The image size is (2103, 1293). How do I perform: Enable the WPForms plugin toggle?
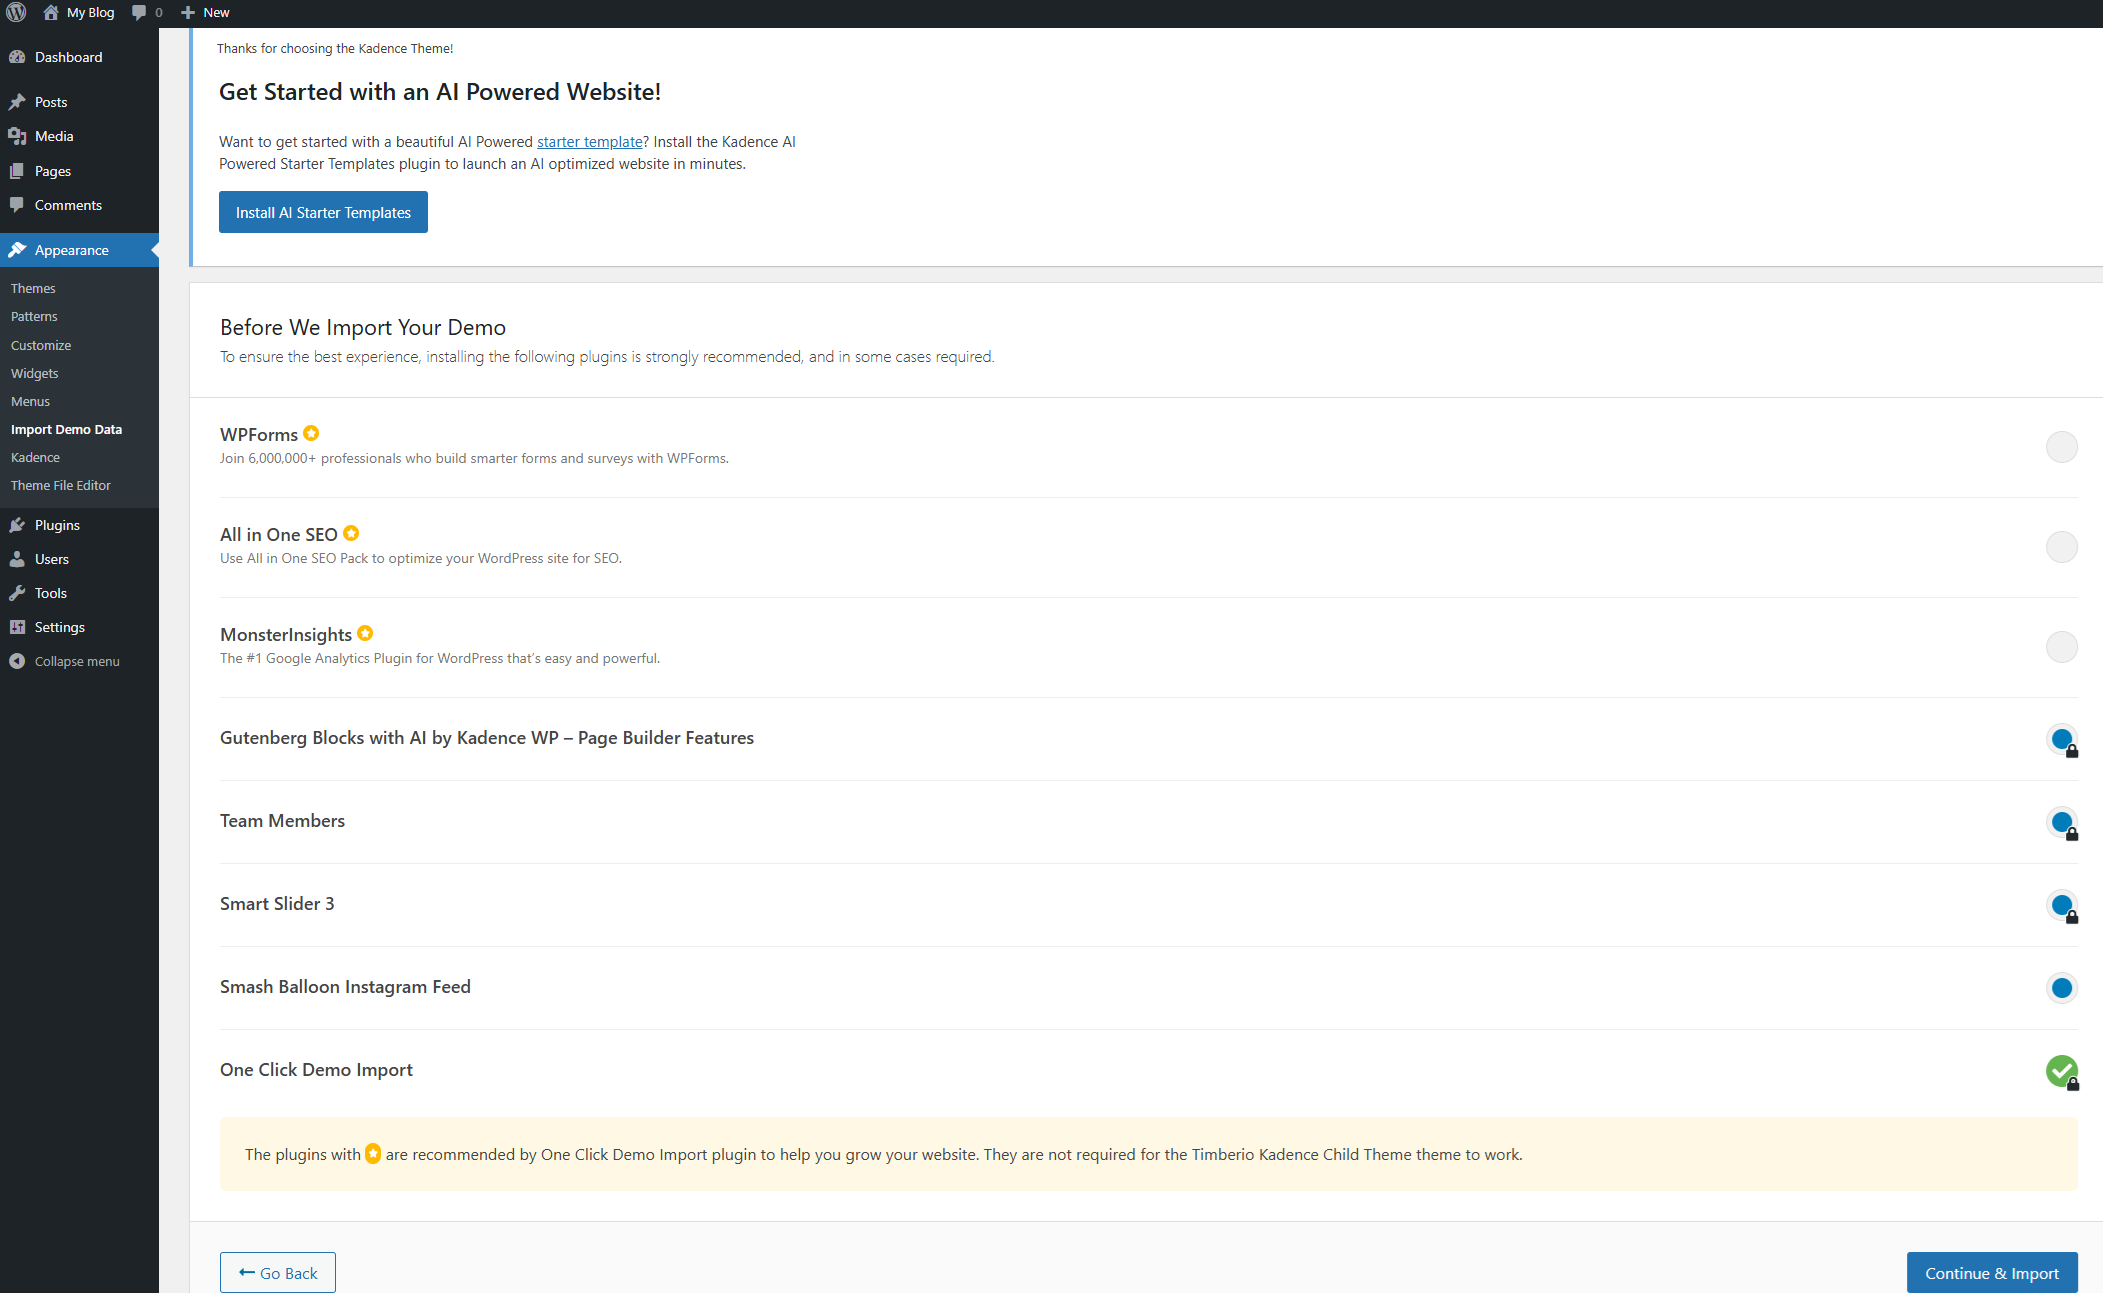coord(2061,447)
